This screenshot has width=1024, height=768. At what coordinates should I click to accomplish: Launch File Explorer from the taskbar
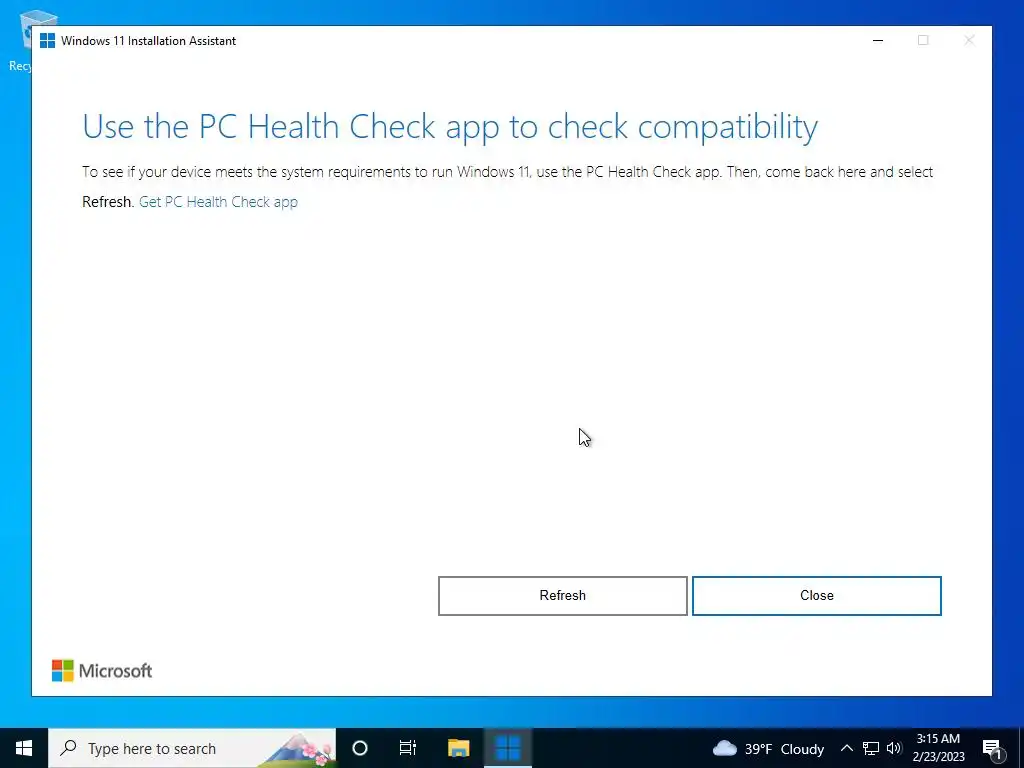point(458,748)
